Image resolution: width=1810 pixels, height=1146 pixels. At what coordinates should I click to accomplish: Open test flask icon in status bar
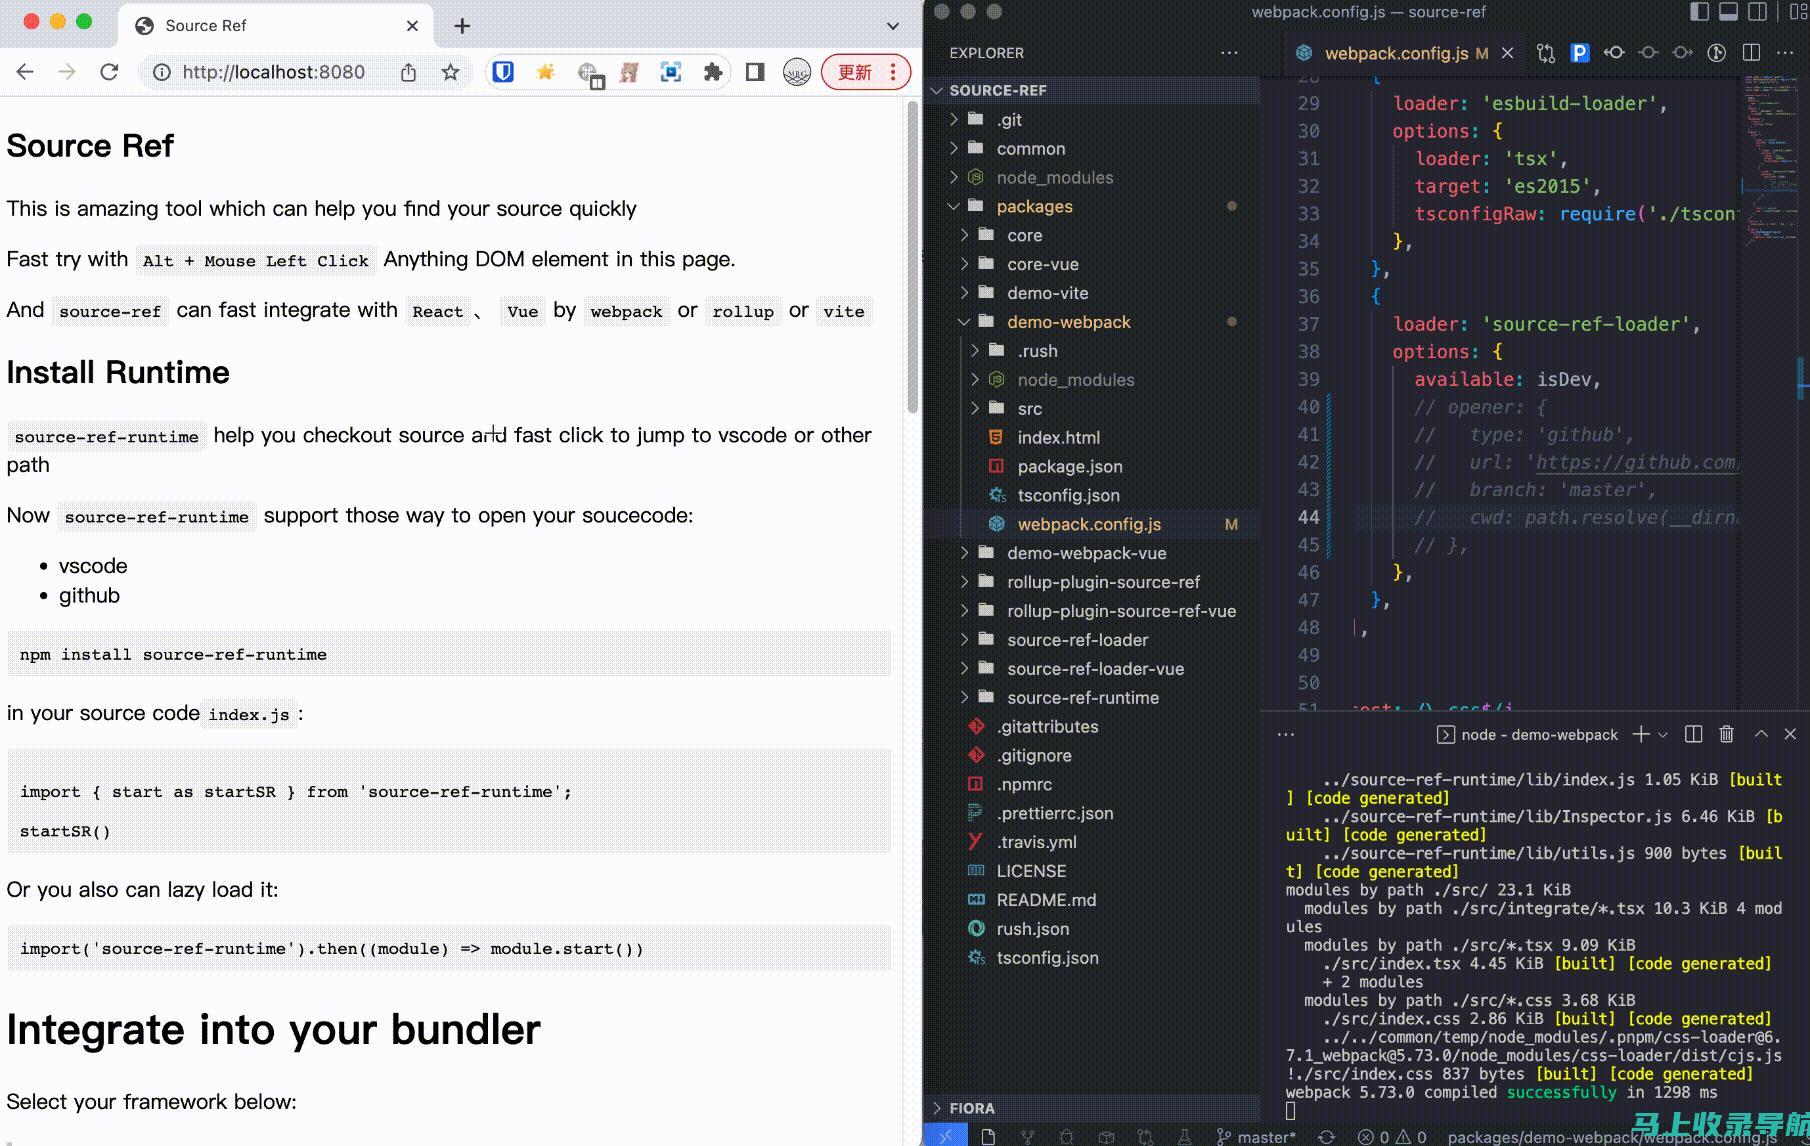pyautogui.click(x=1184, y=1137)
